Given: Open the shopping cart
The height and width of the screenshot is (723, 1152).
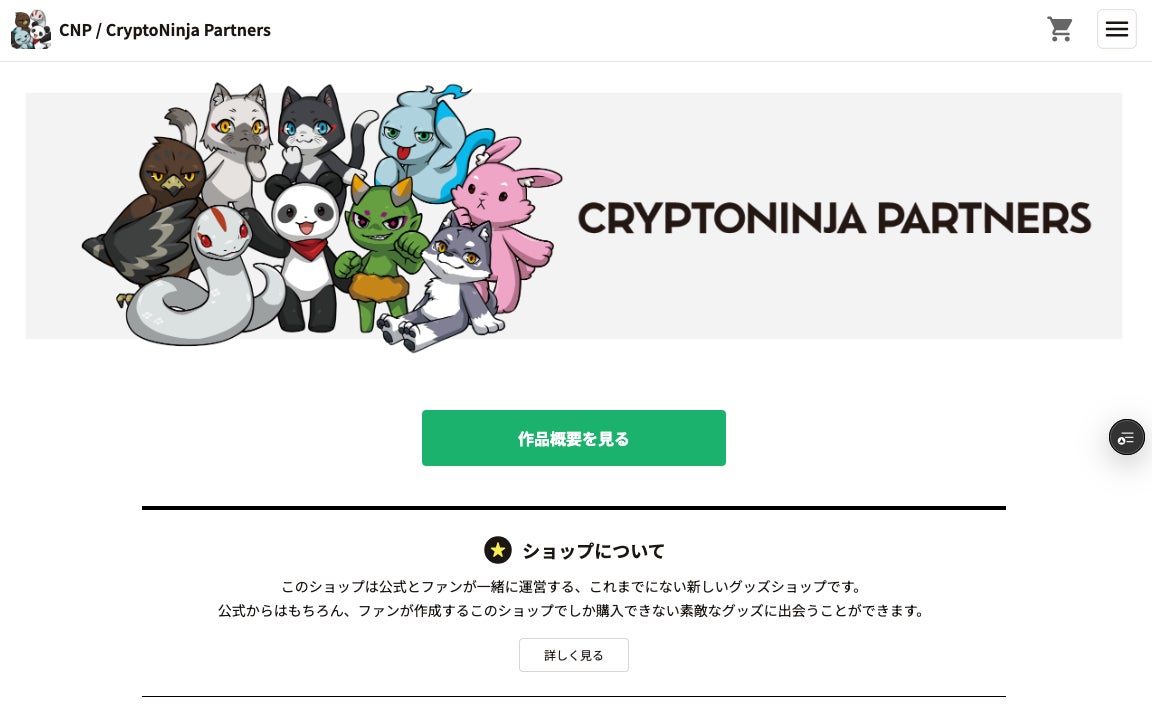Looking at the screenshot, I should point(1060,29).
